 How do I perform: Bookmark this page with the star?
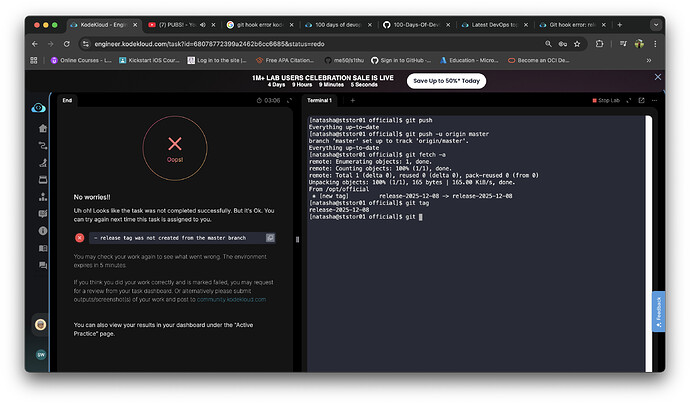(x=577, y=44)
